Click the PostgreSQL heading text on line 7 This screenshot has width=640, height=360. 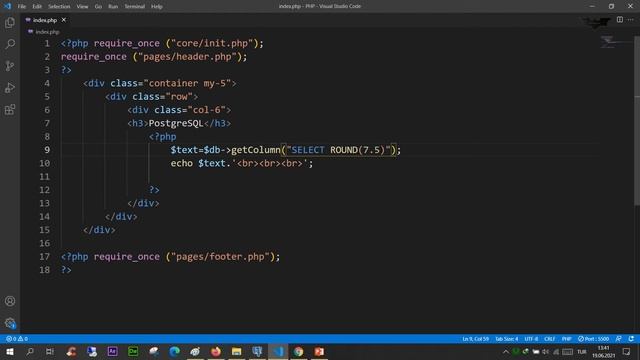(176, 123)
